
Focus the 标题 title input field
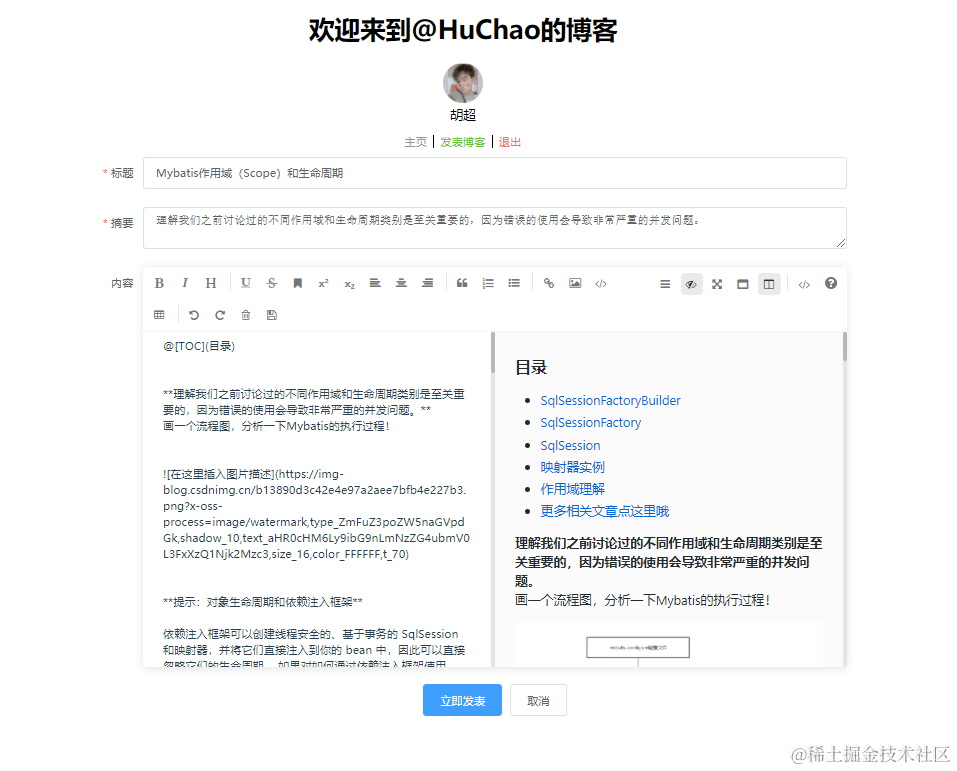[494, 173]
